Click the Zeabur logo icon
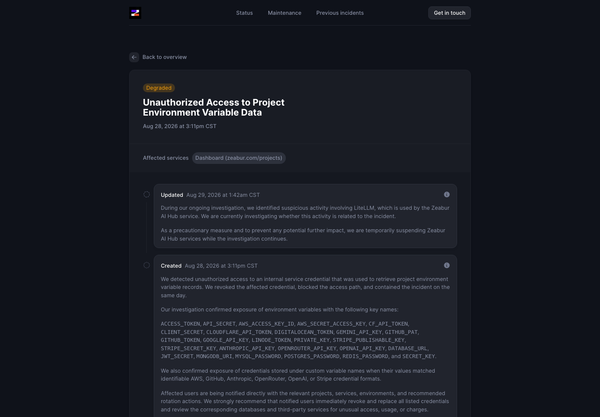The image size is (600, 417). [x=135, y=13]
